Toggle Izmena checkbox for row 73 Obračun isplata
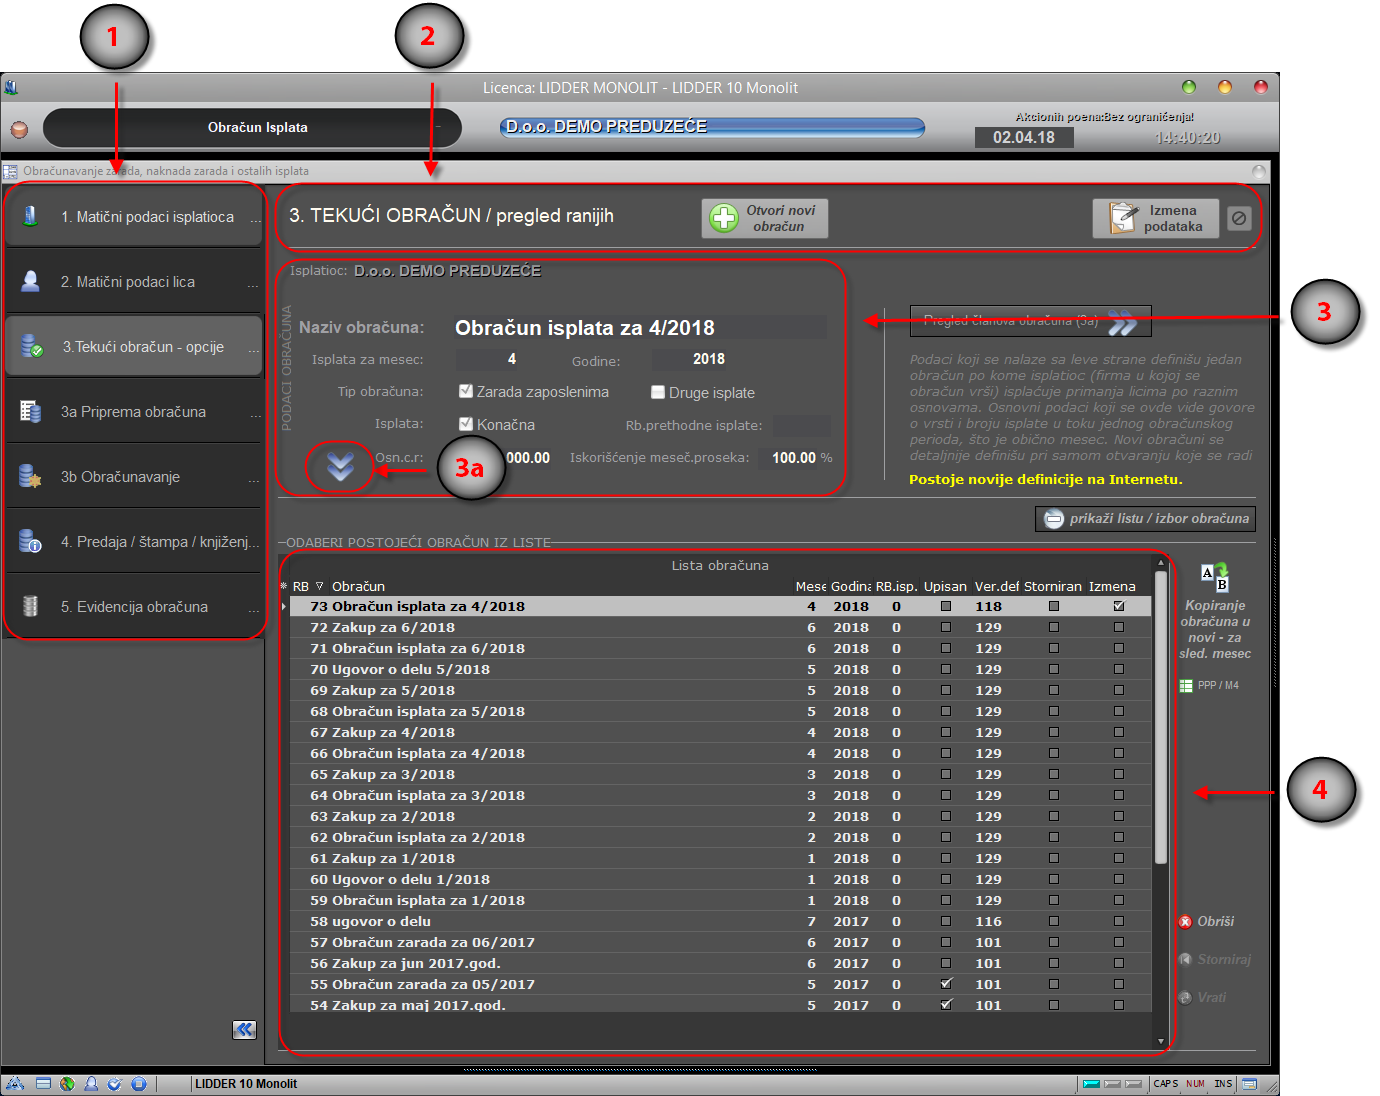Image resolution: width=1380 pixels, height=1096 pixels. click(1118, 606)
